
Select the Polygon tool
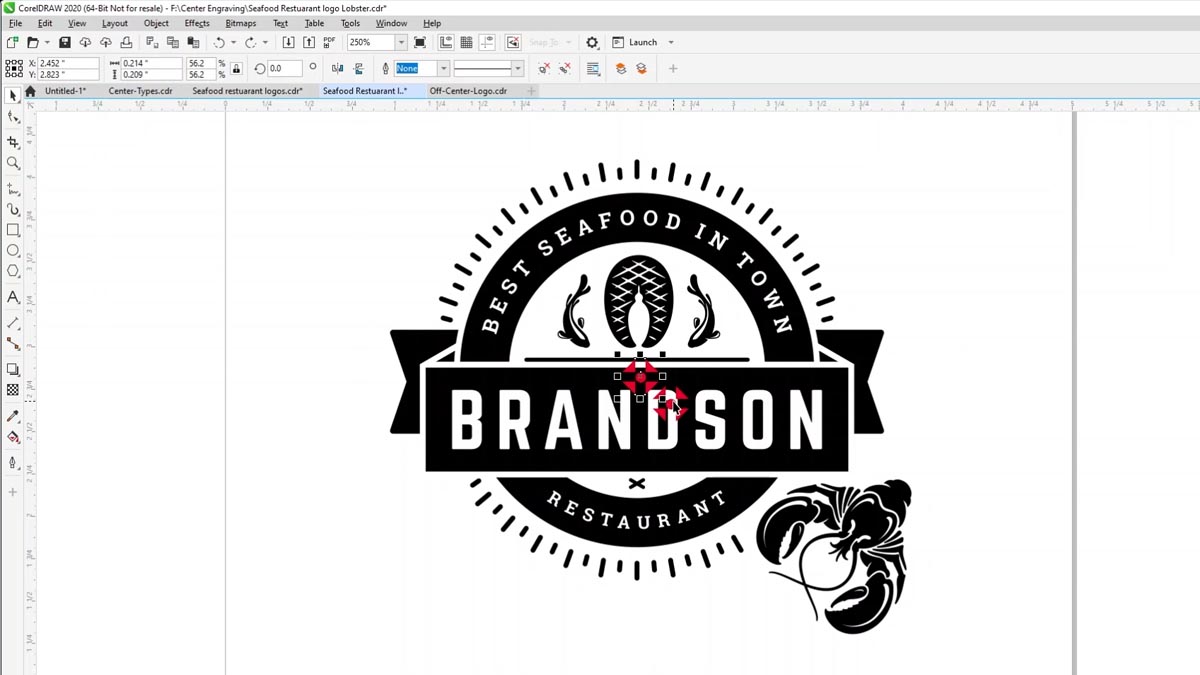[13, 272]
